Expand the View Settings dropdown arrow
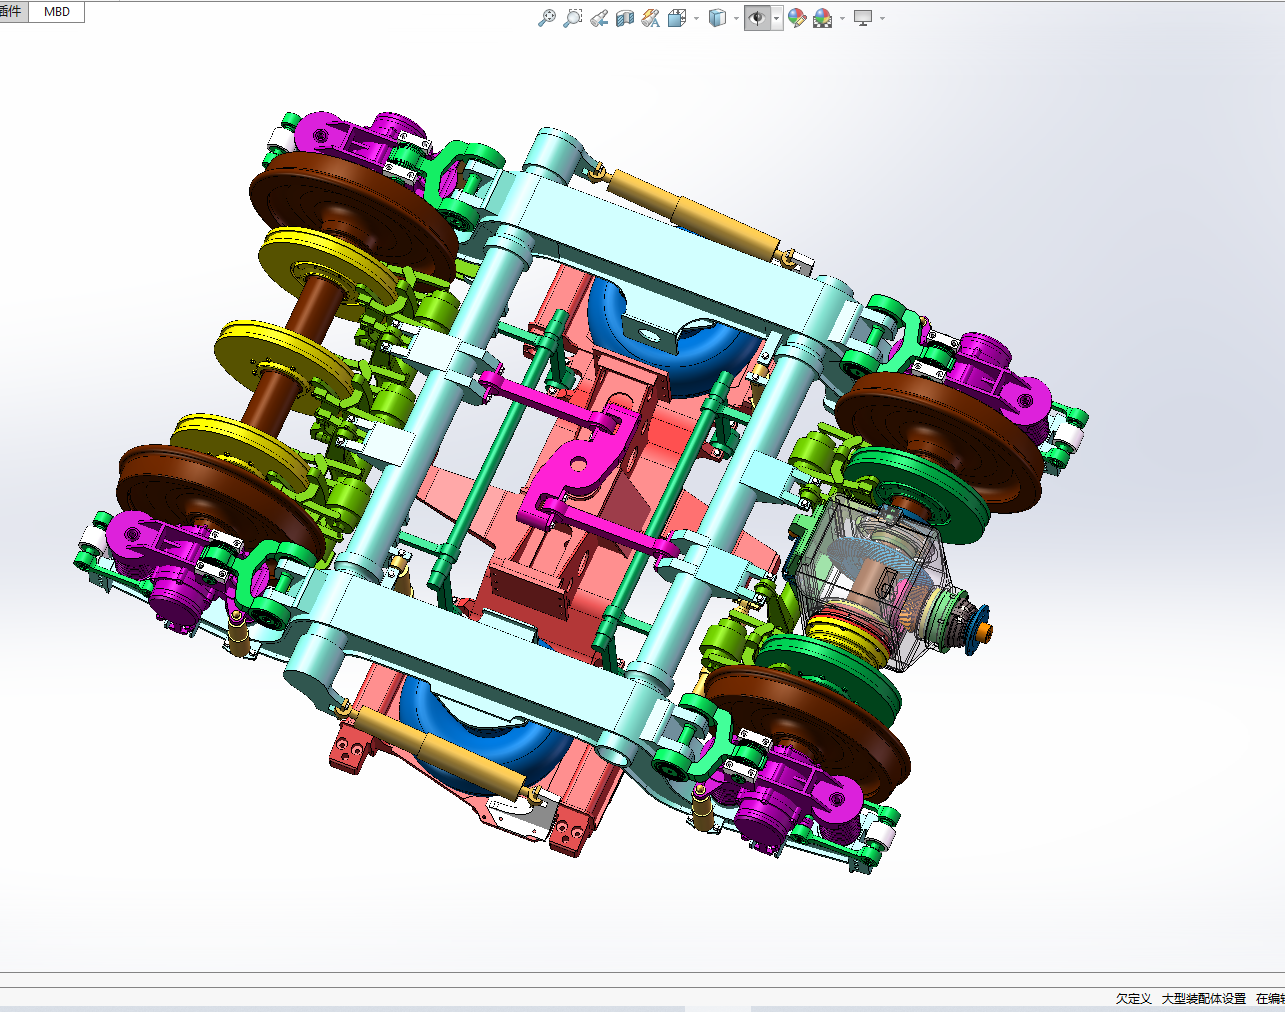 click(882, 18)
